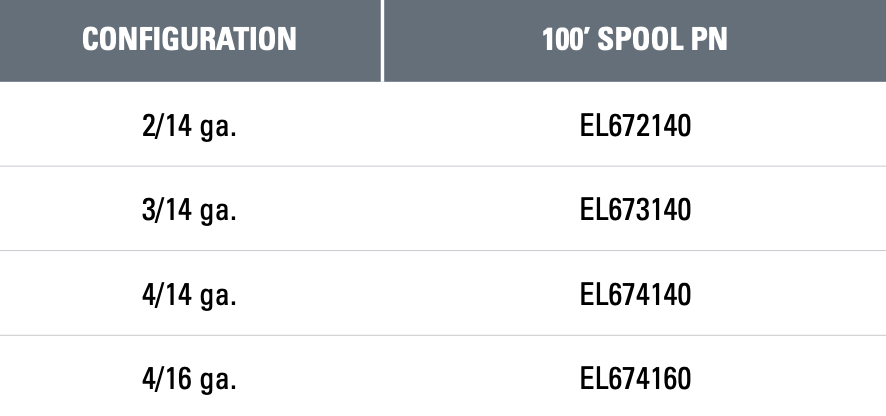
Task: Click the divider line below the 3/14 ga. row
Action: pos(443,250)
